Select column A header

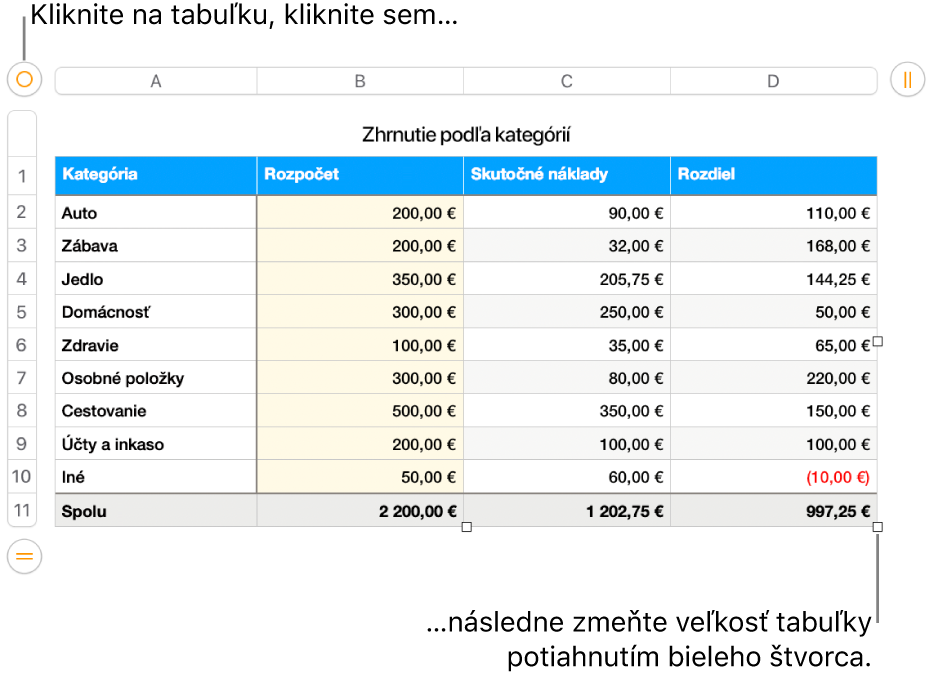pyautogui.click(x=156, y=81)
